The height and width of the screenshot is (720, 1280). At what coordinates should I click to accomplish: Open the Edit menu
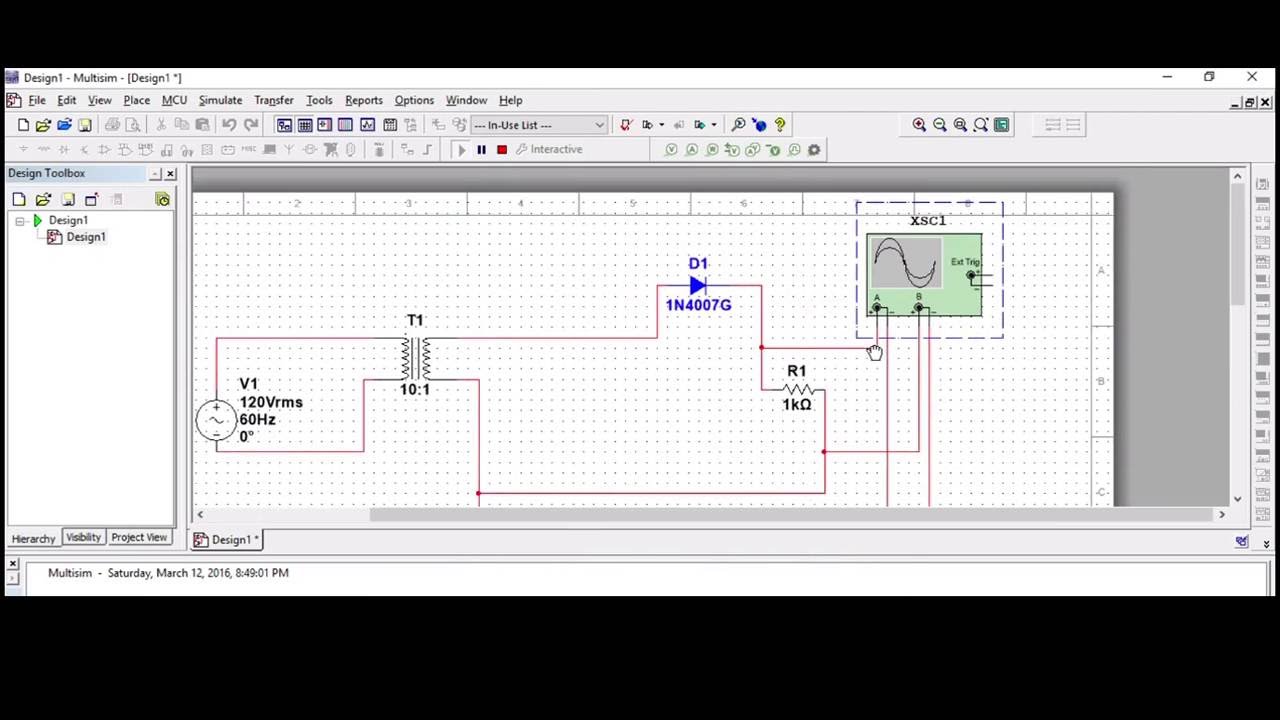click(67, 100)
